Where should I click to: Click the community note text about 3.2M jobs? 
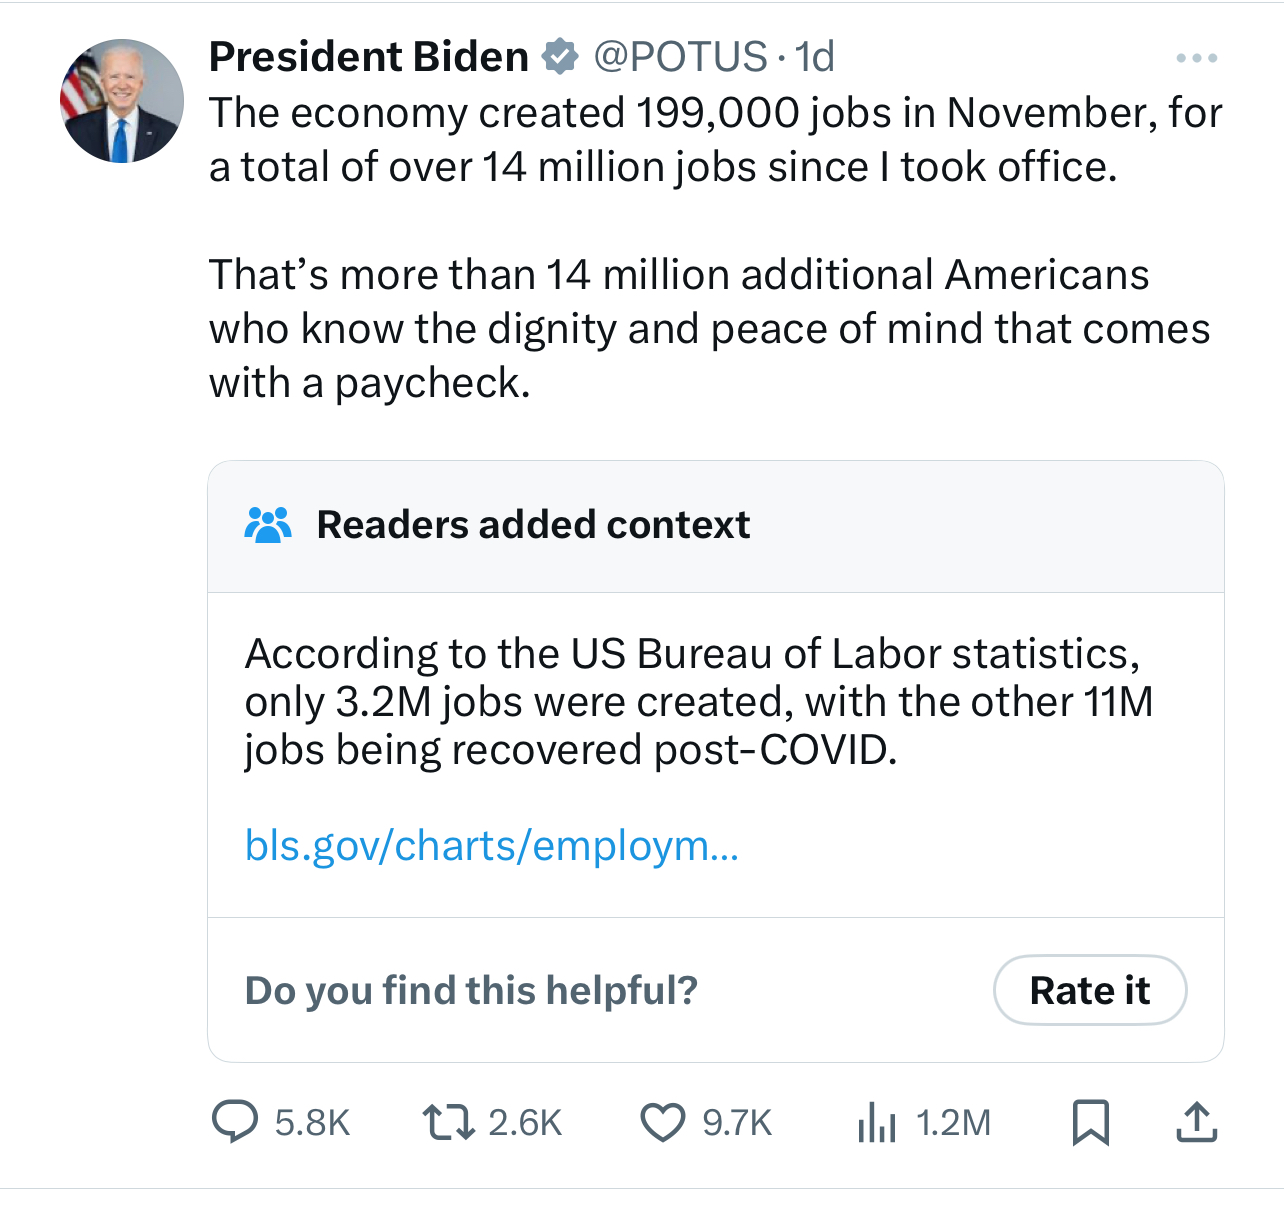pos(698,701)
